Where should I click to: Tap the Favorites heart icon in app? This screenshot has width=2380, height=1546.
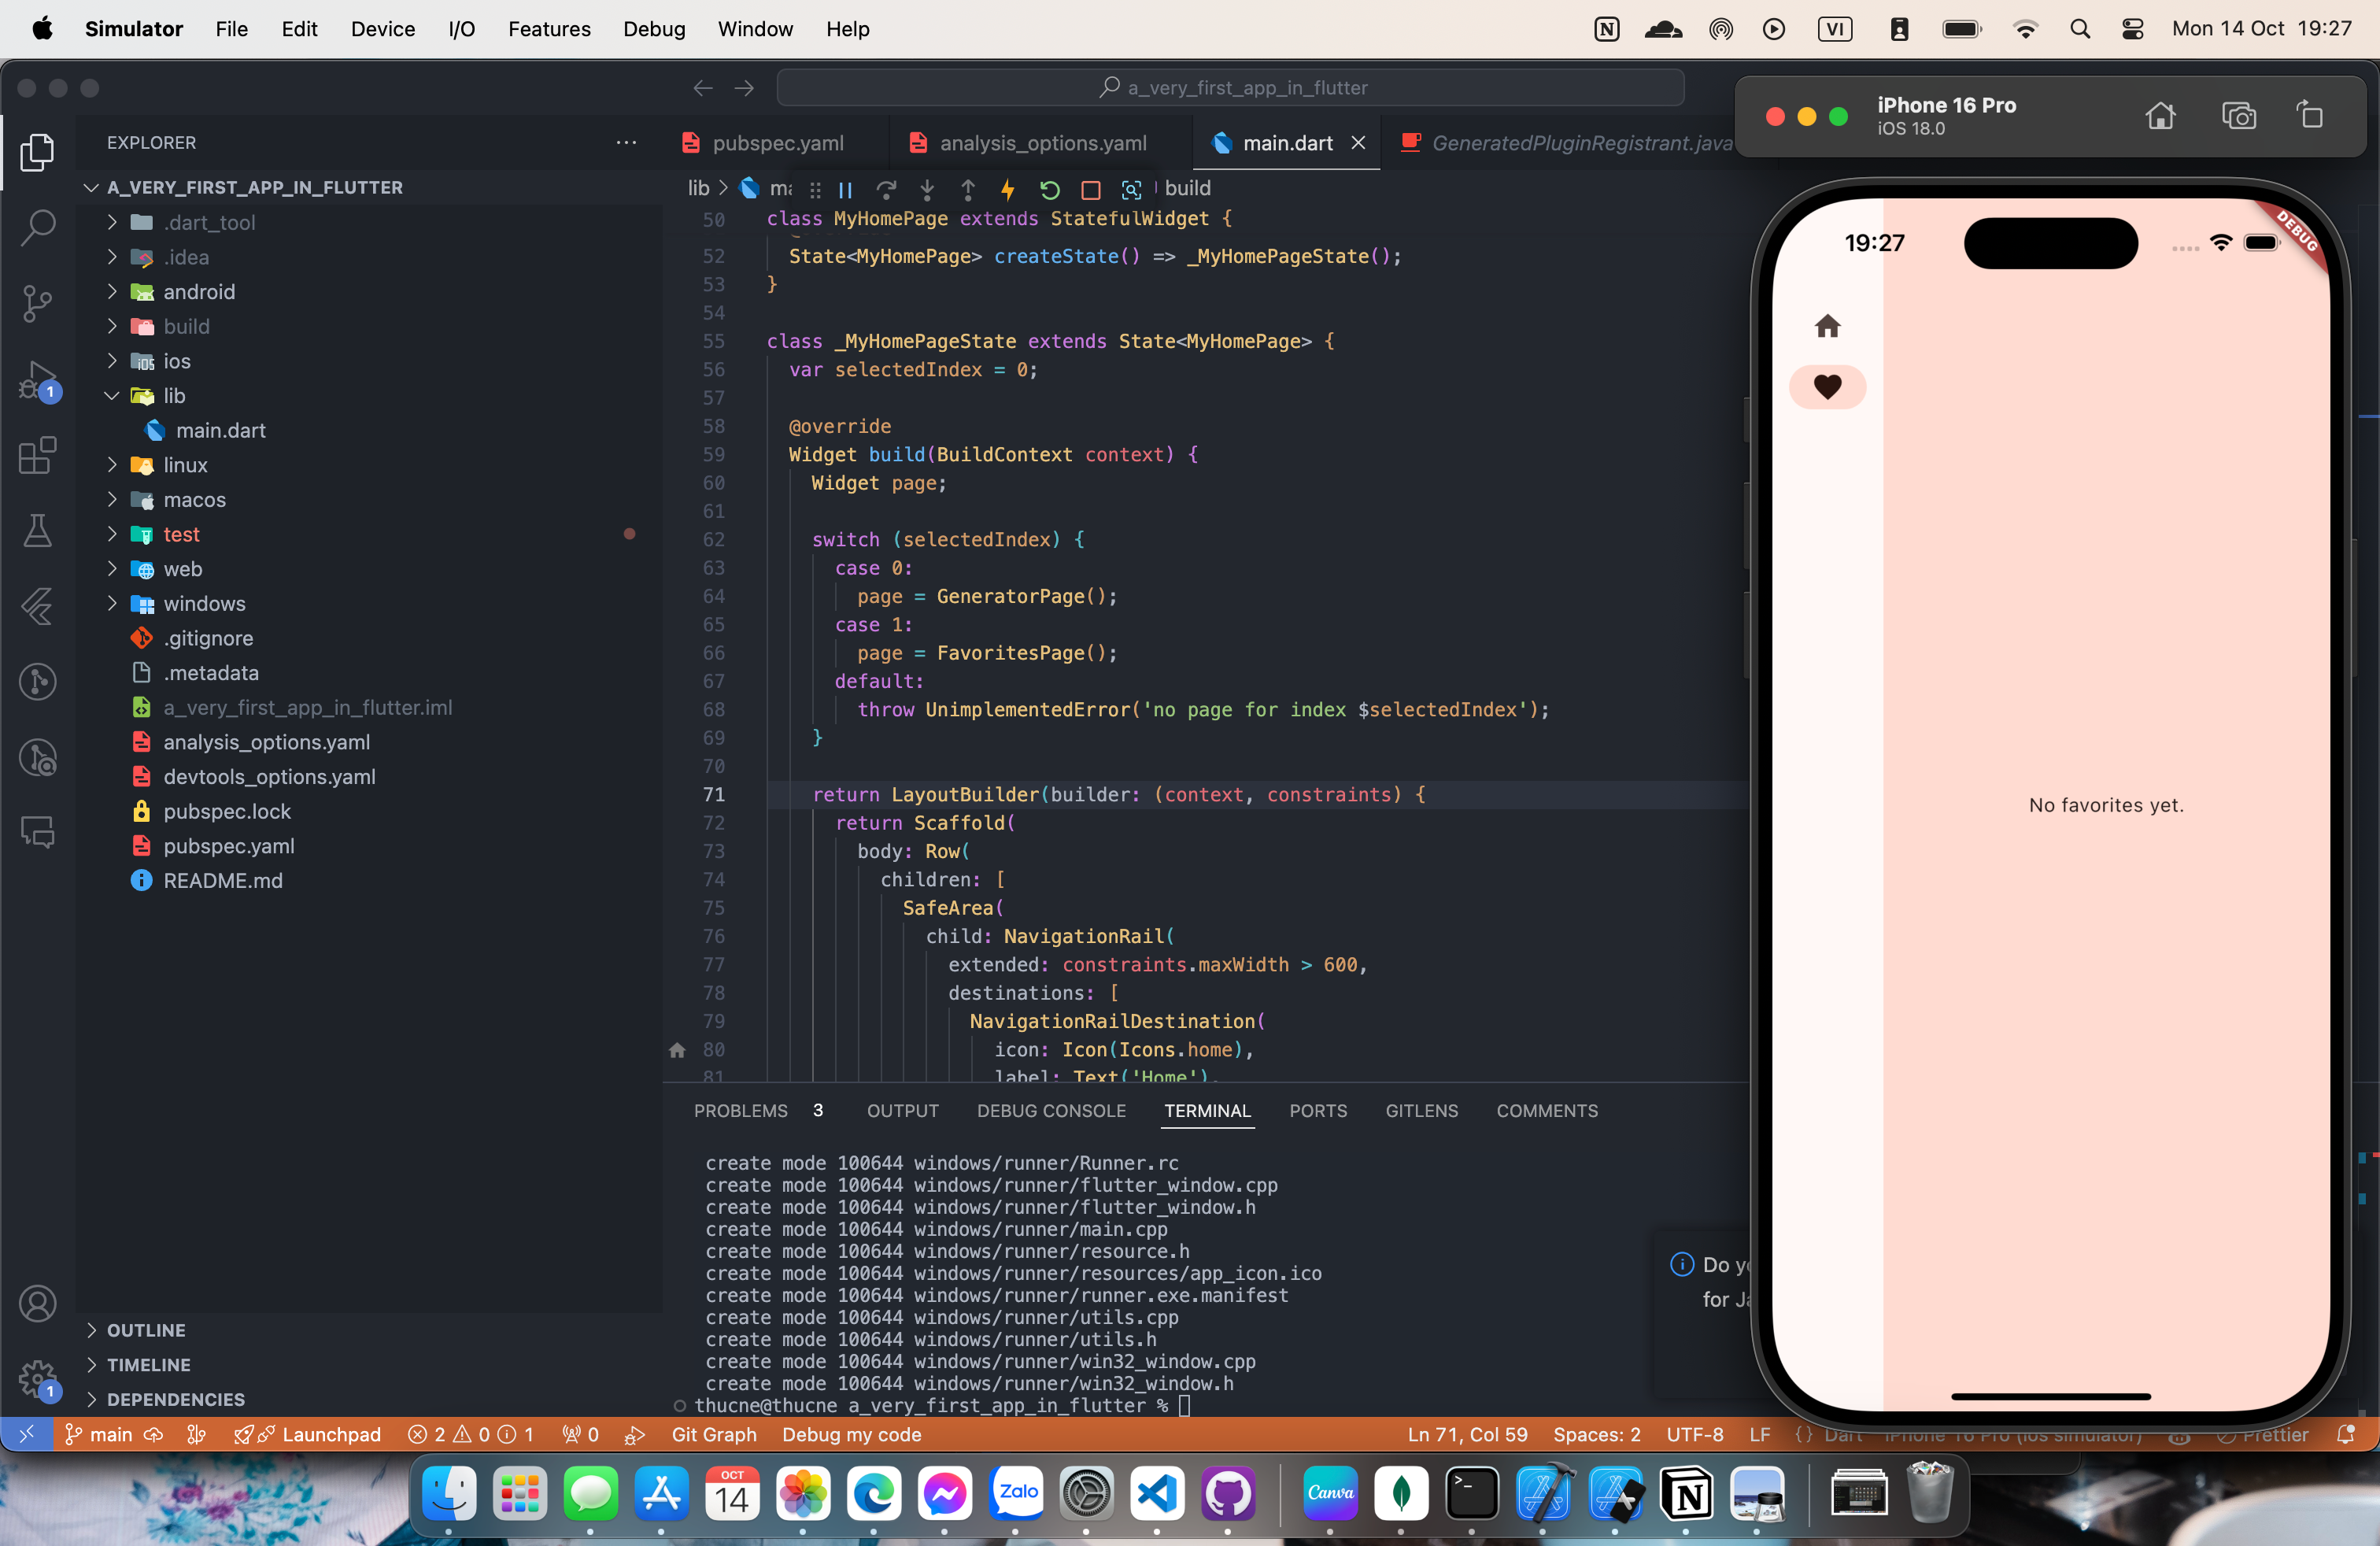(x=1827, y=387)
